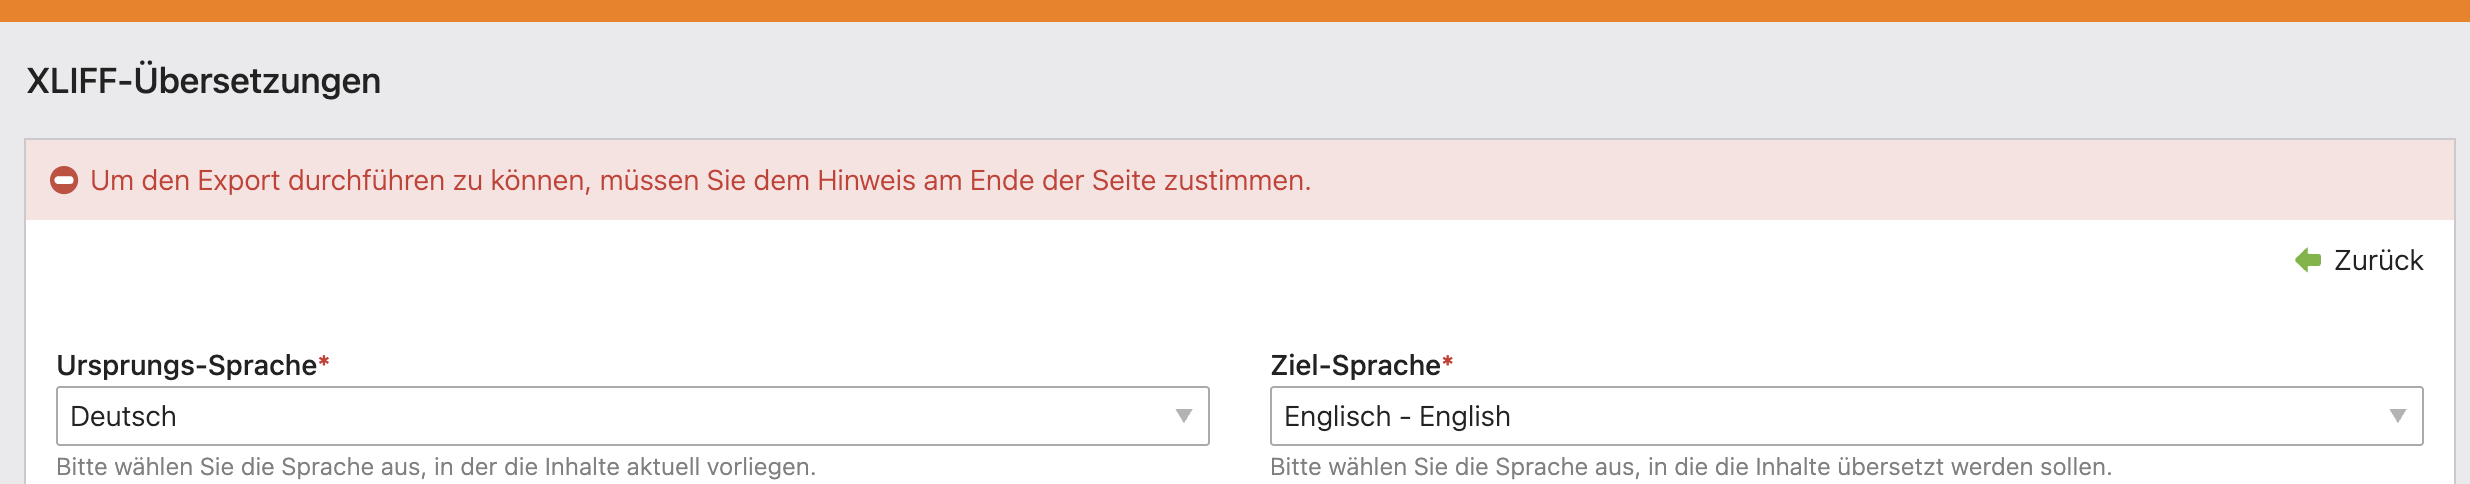Click the help text below Ziel-Sprache
Image resolution: width=2470 pixels, height=484 pixels.
coord(1690,467)
